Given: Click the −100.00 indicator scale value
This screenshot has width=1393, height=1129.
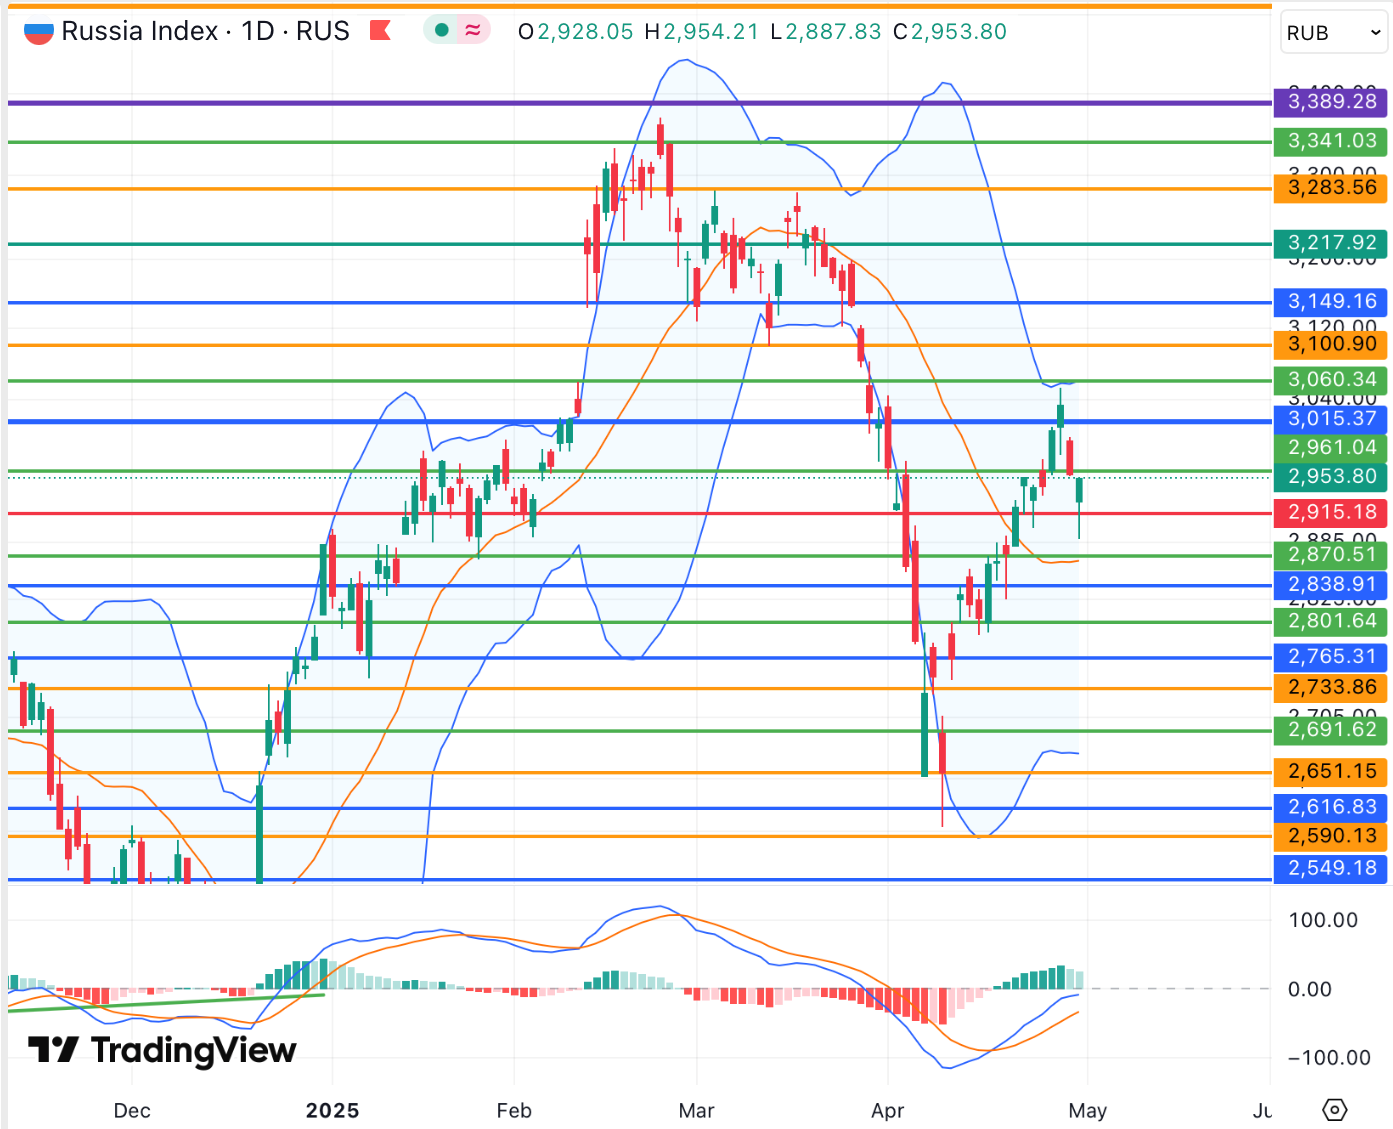Looking at the screenshot, I should pos(1329,1058).
